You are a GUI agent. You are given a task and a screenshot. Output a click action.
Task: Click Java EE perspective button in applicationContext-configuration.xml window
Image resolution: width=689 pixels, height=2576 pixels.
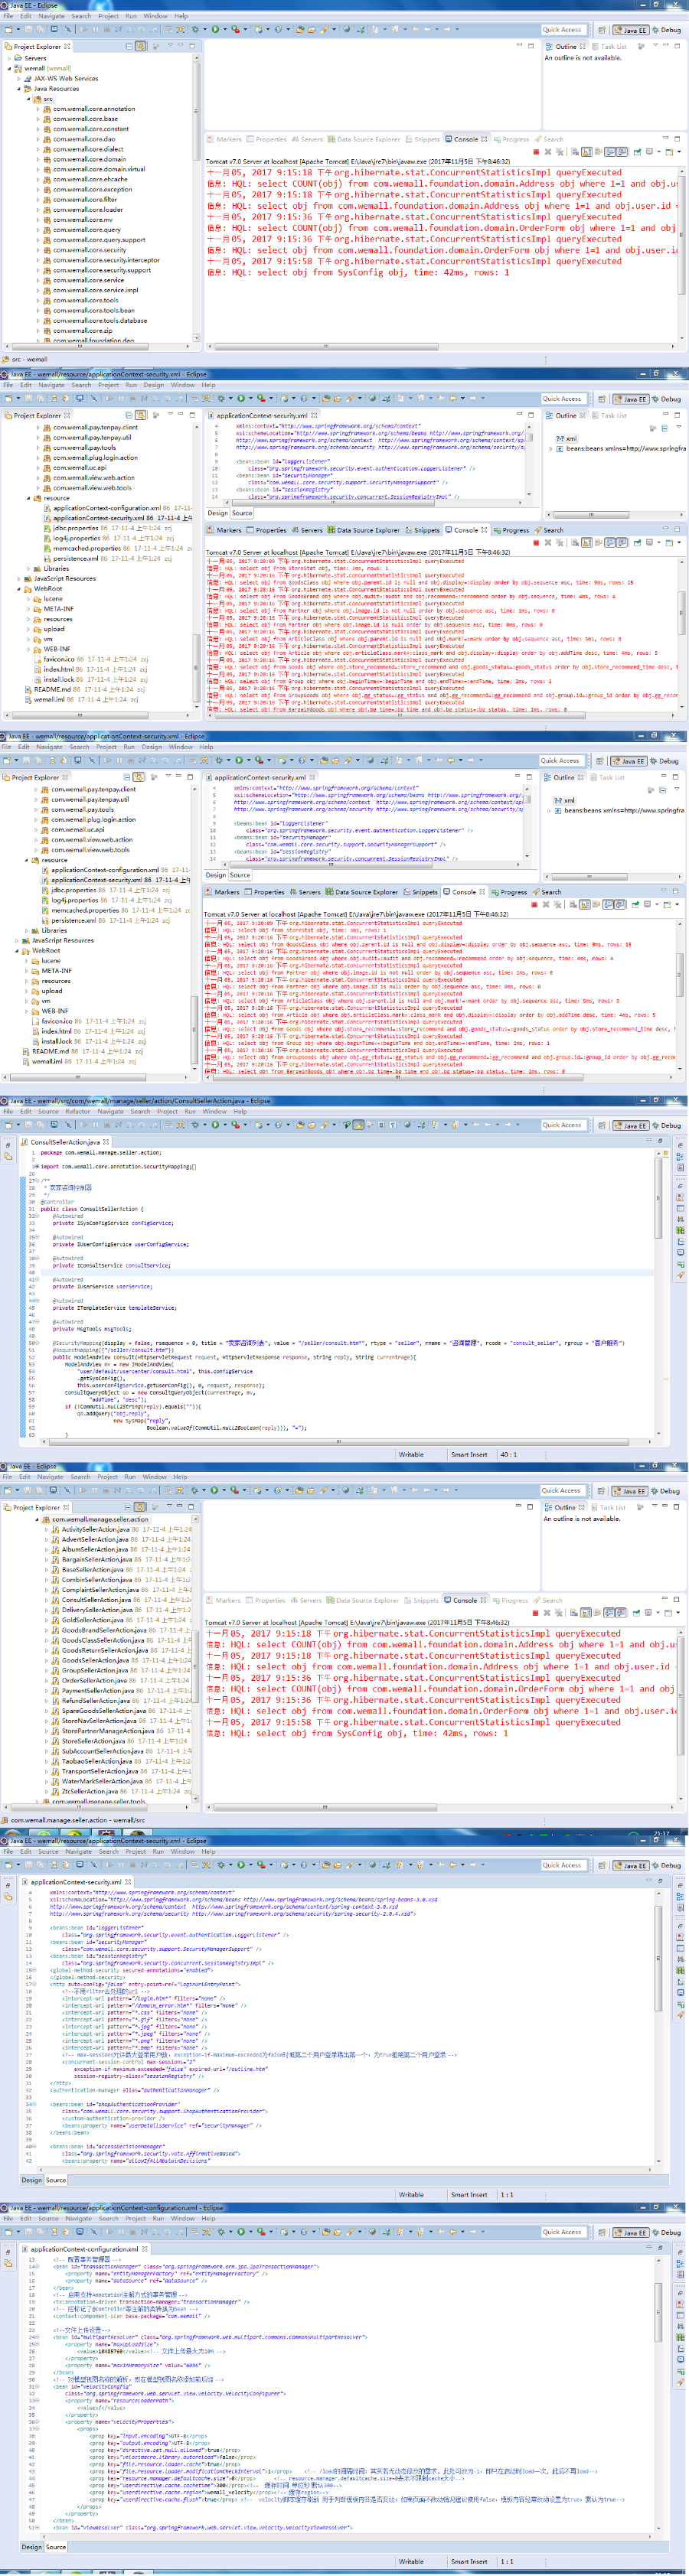point(630,2233)
